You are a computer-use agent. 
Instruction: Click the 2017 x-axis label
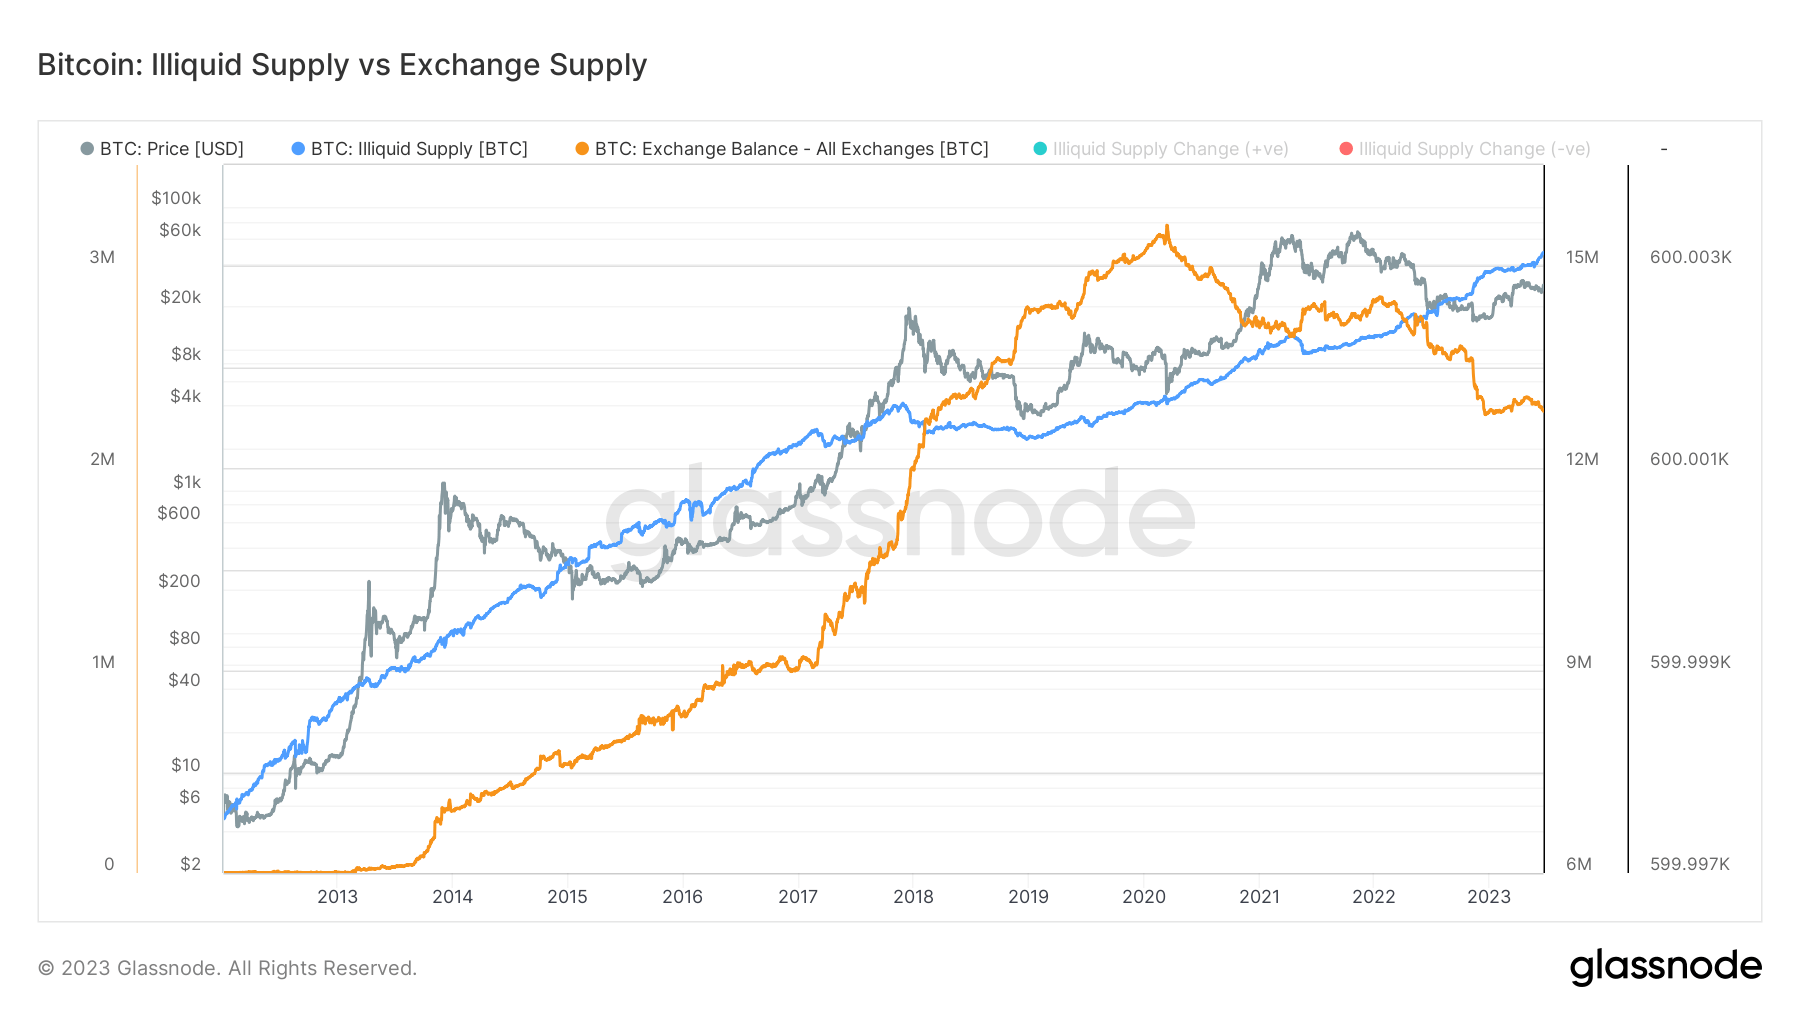[798, 896]
